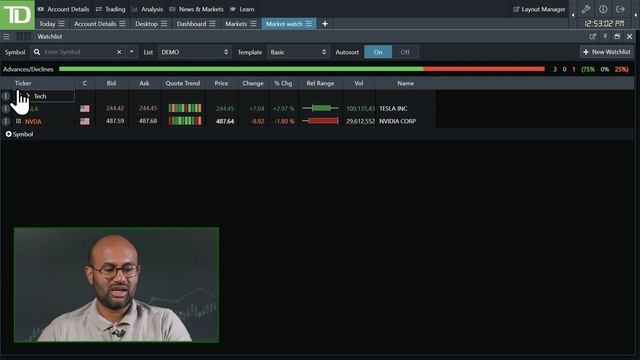
Task: Pin the Watchlist panel
Action: point(605,36)
